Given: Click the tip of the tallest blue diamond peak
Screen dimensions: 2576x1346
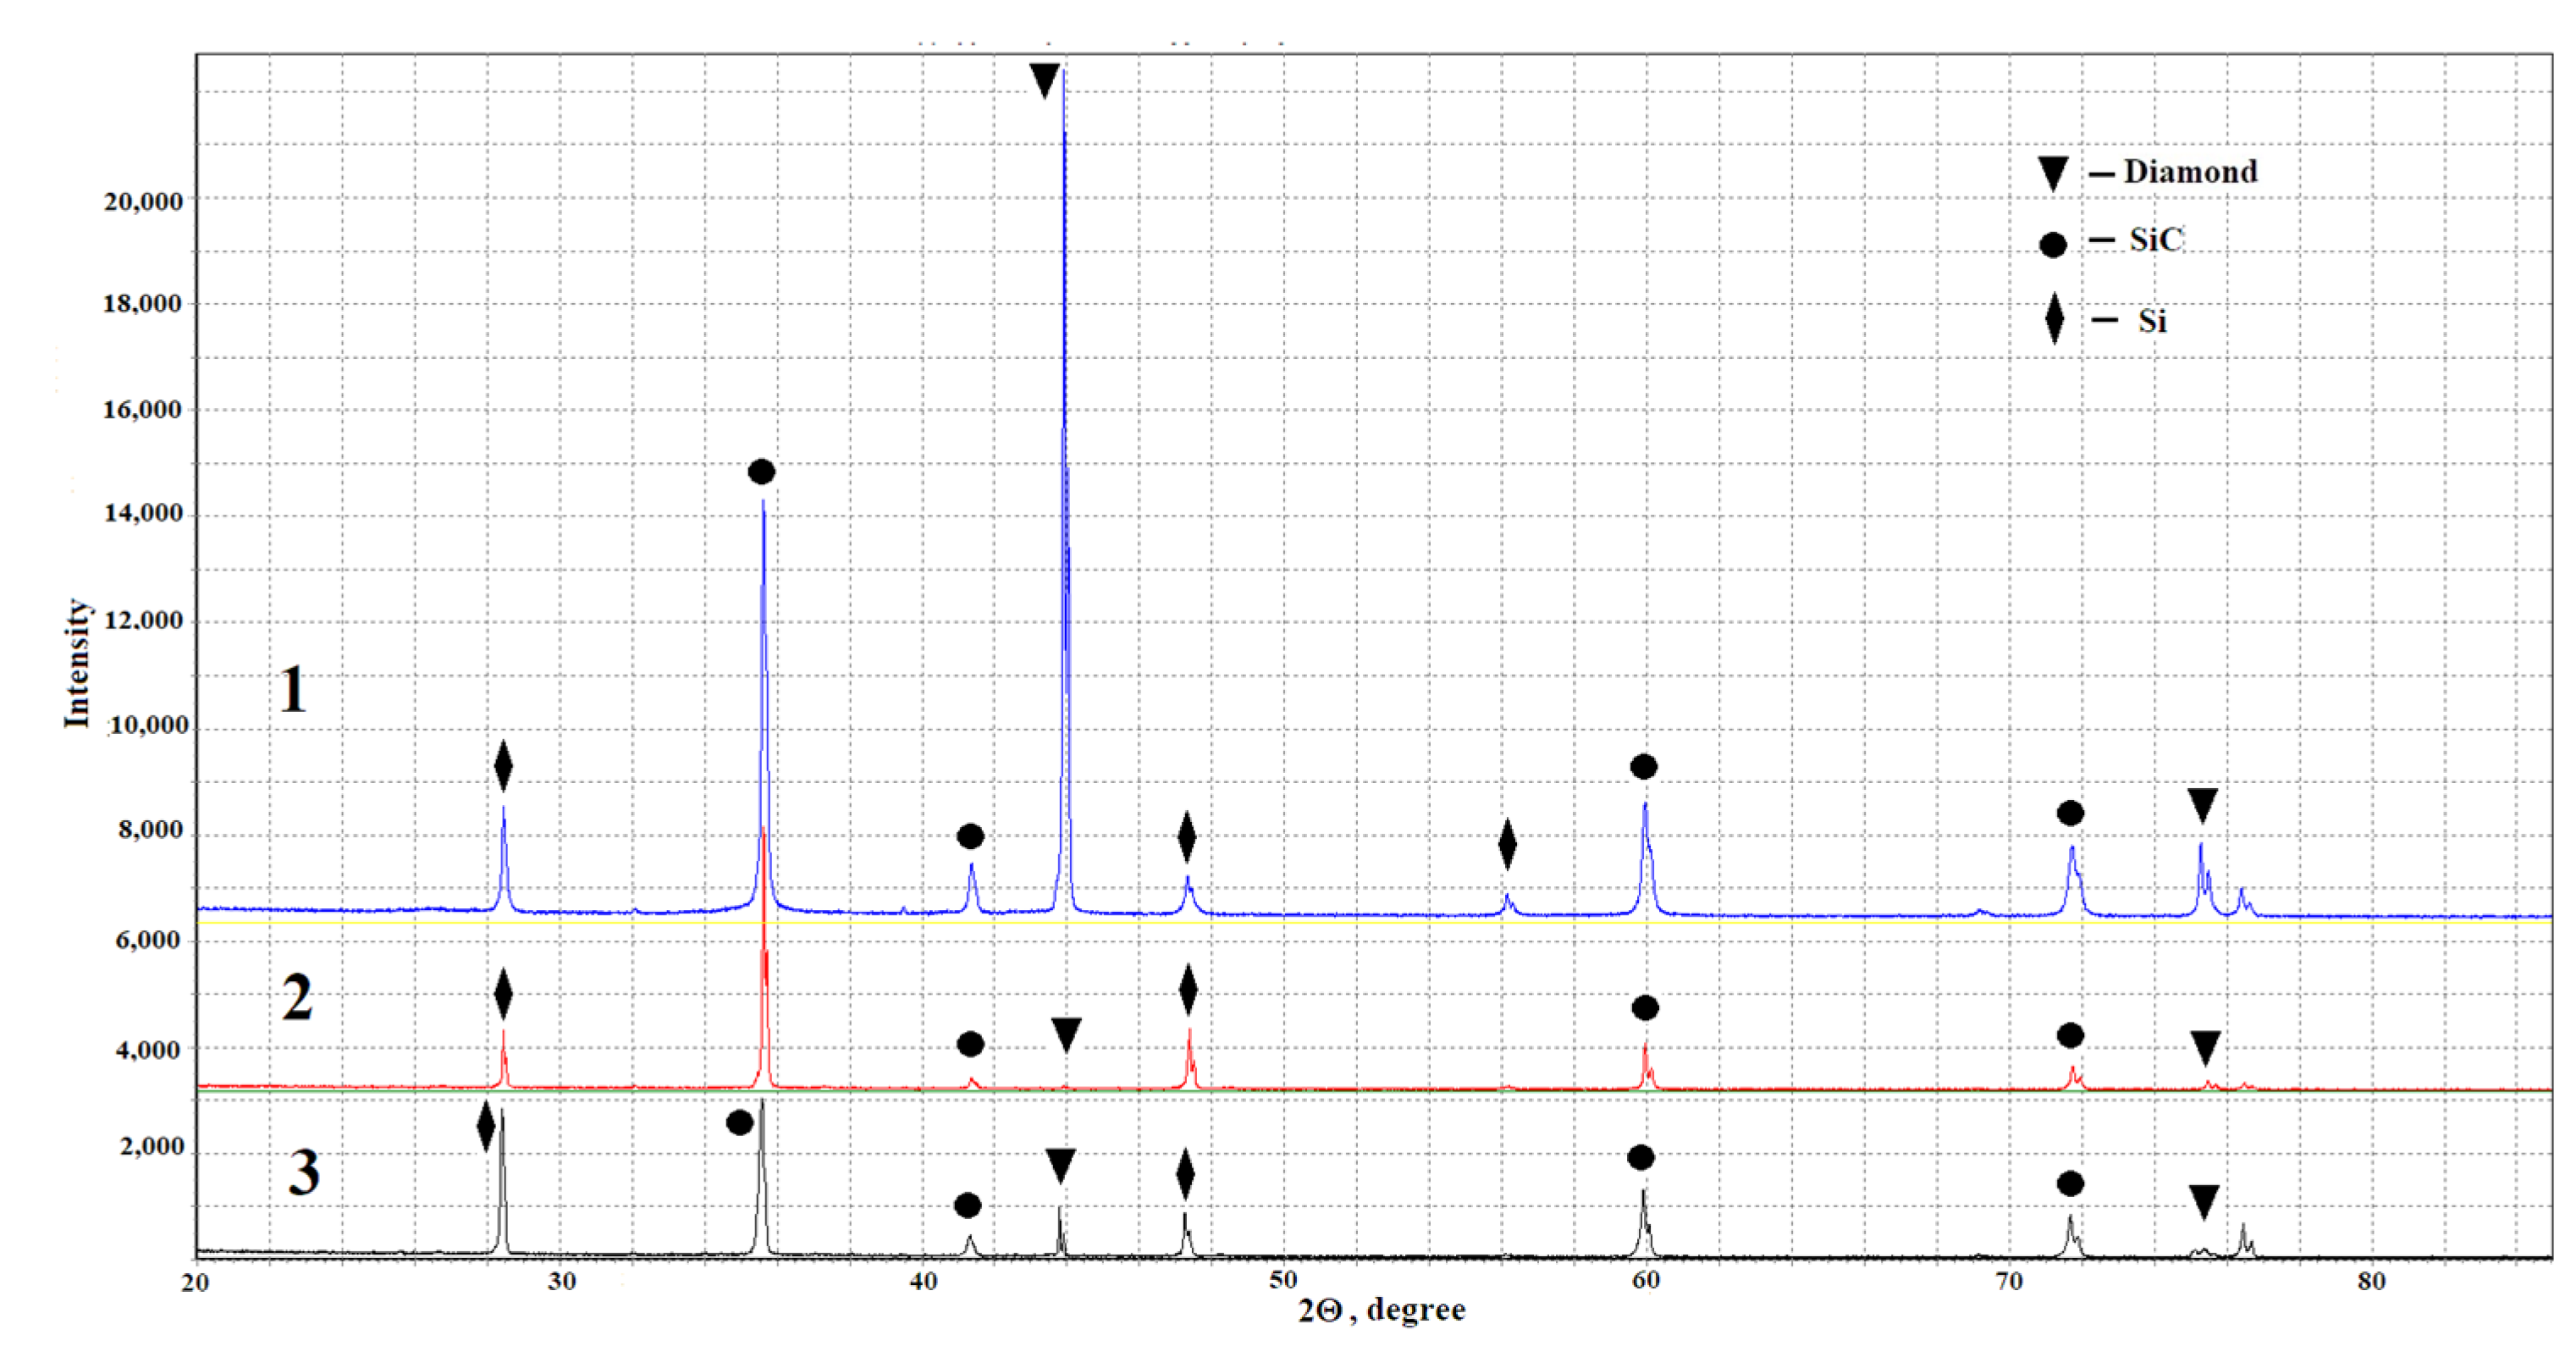Looking at the screenshot, I should coord(1063,72).
